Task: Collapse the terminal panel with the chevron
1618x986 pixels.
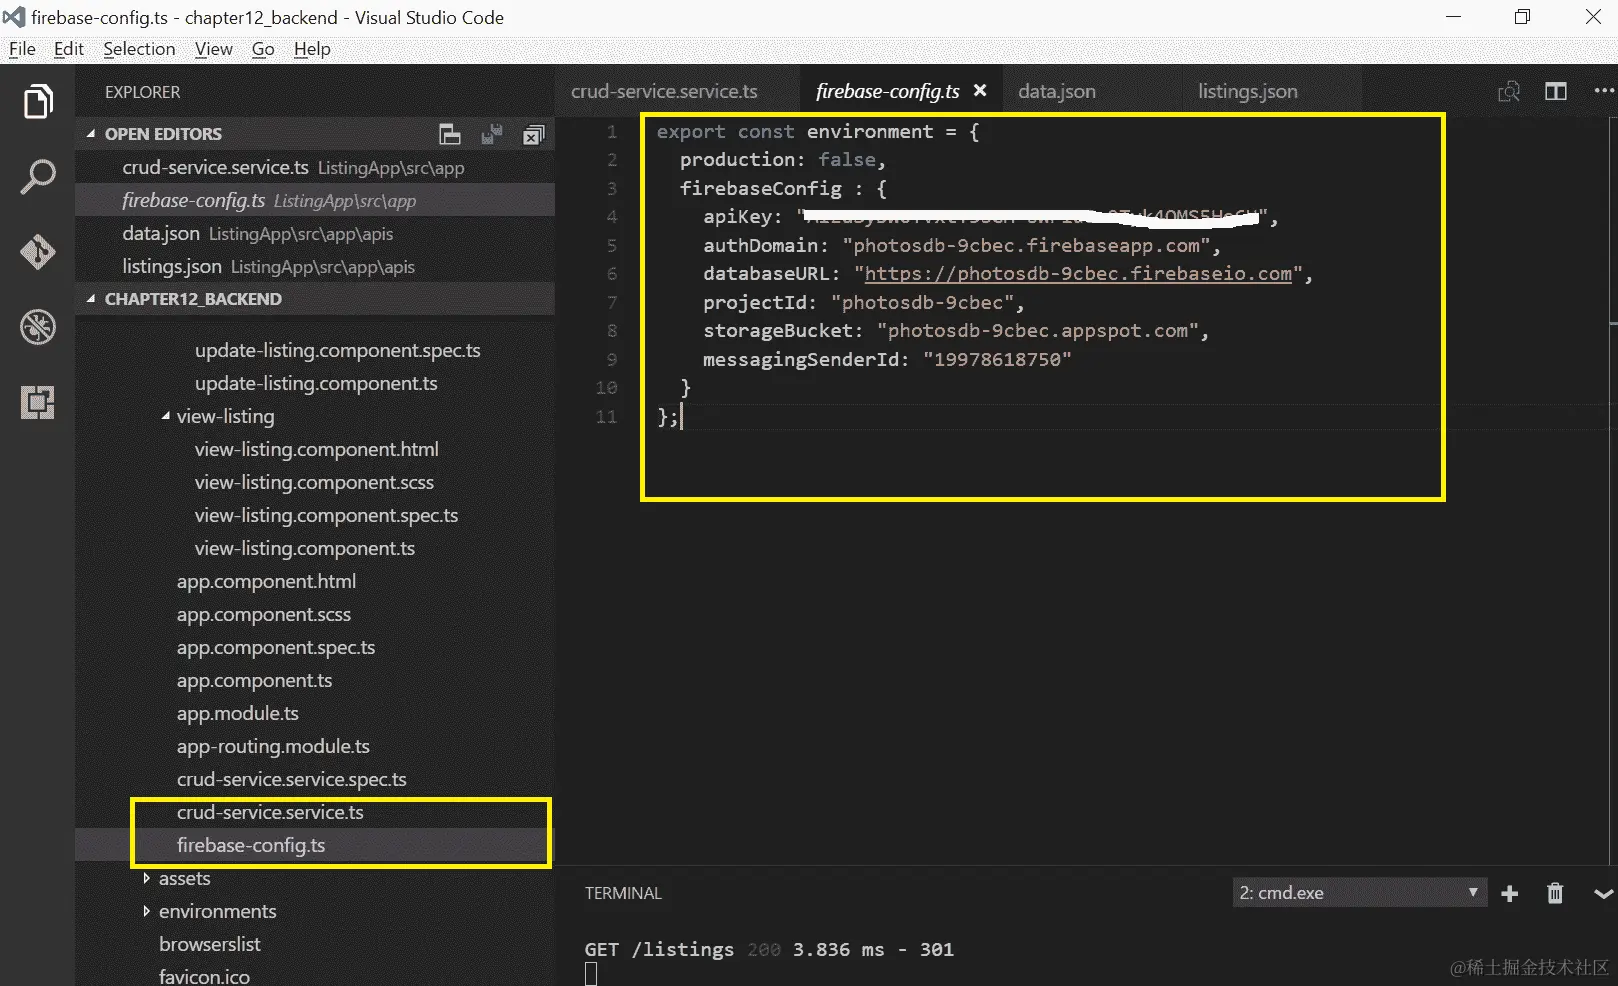Action: pyautogui.click(x=1603, y=894)
